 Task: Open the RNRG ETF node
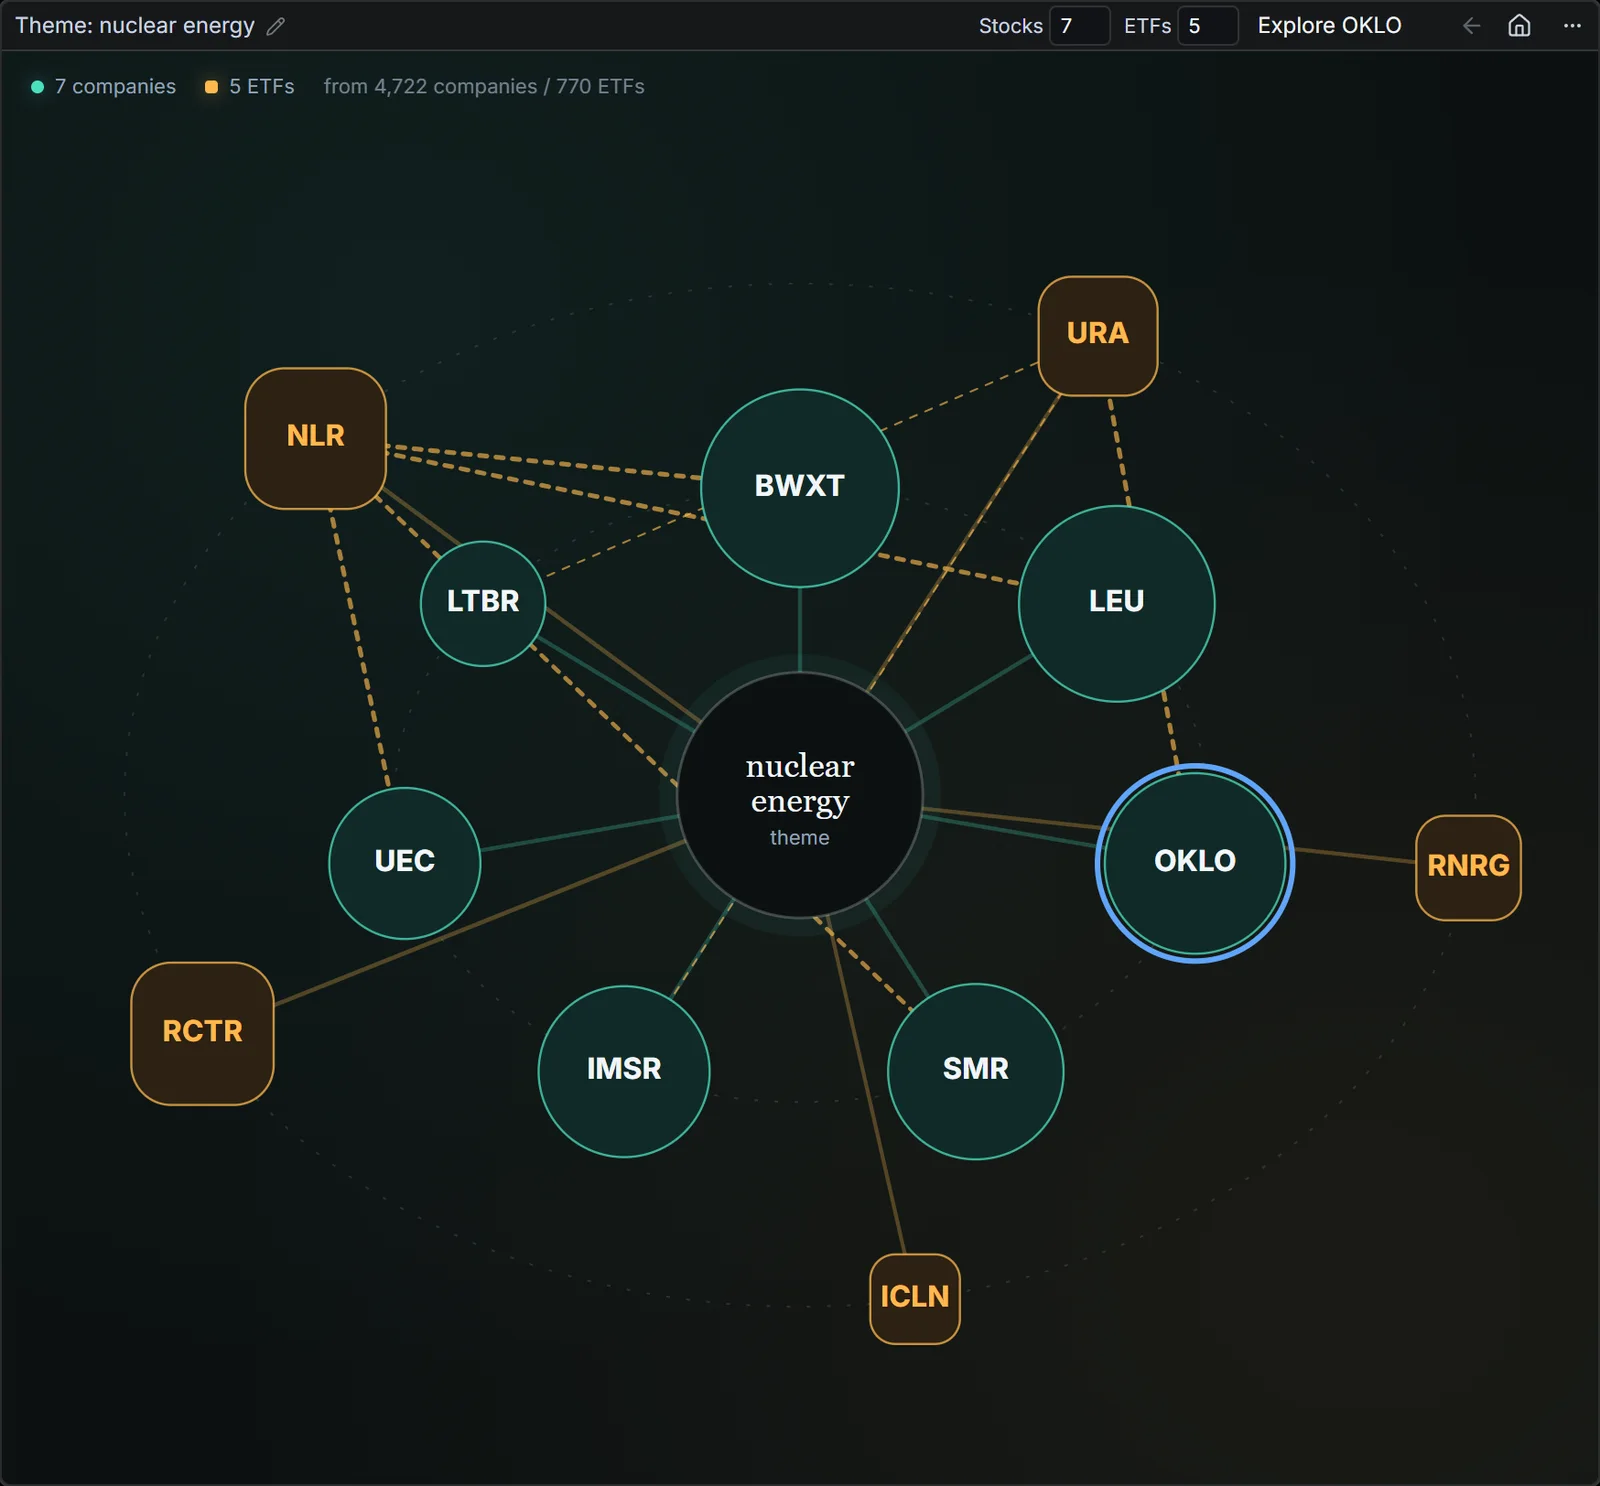(1468, 867)
